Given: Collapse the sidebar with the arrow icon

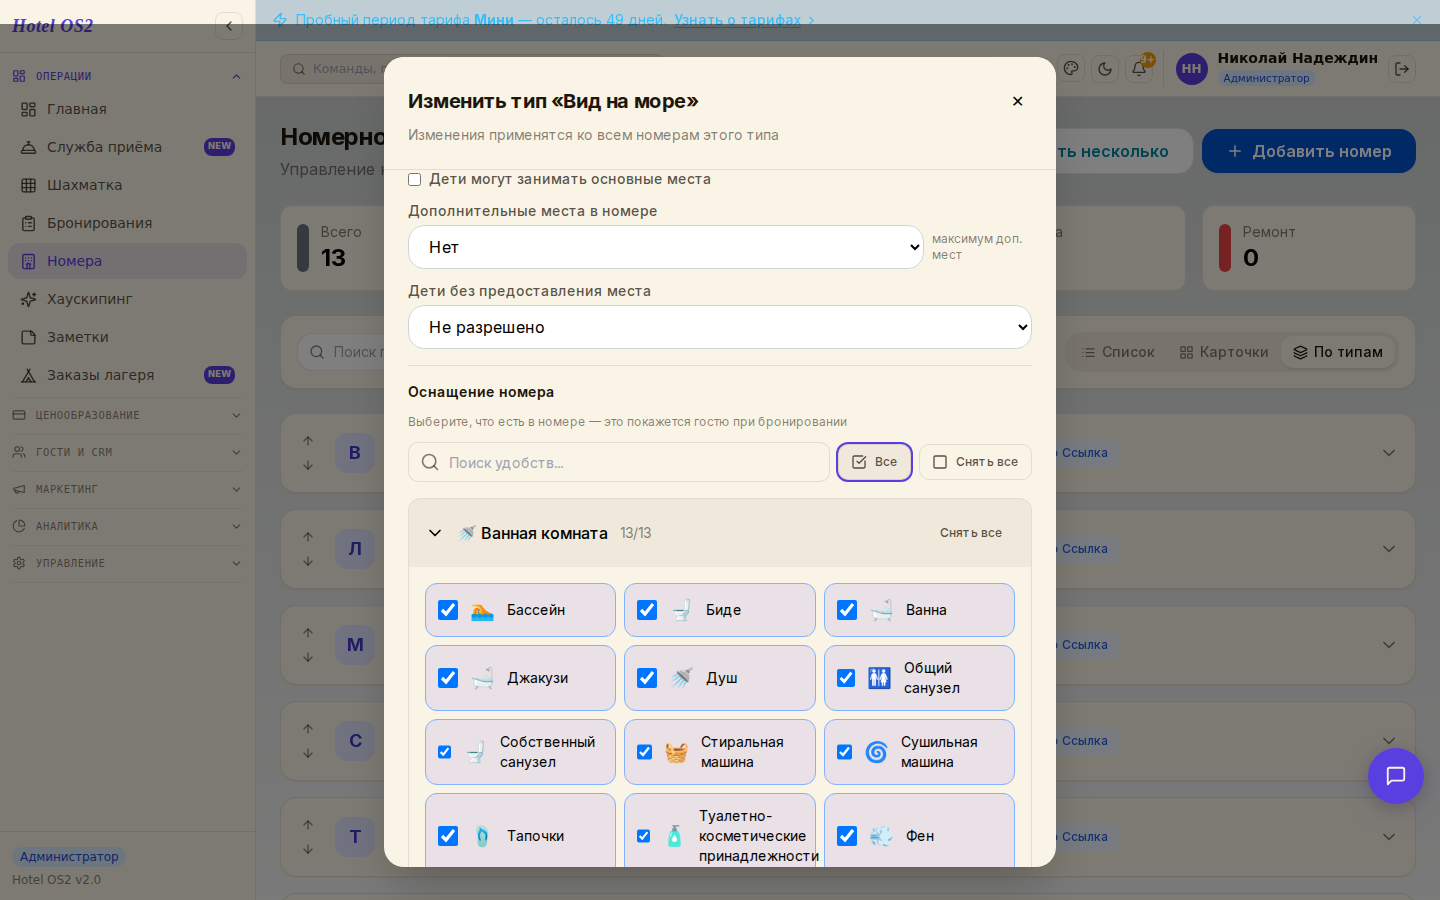Looking at the screenshot, I should click(x=229, y=26).
